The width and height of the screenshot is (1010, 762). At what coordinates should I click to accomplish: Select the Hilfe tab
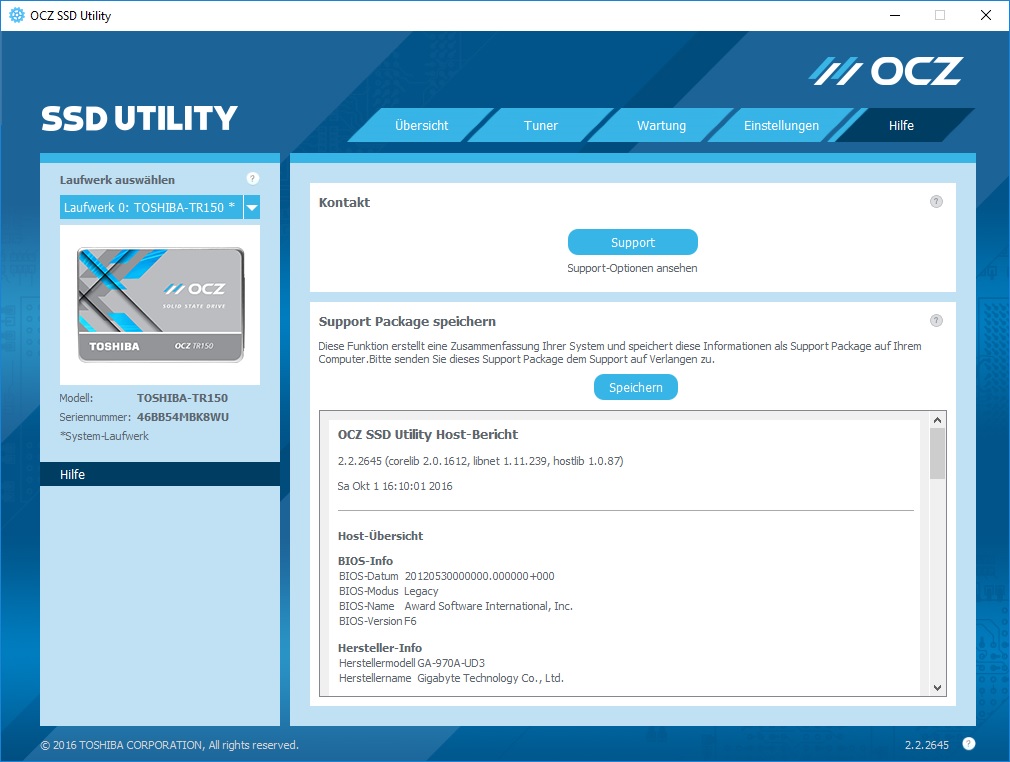901,126
